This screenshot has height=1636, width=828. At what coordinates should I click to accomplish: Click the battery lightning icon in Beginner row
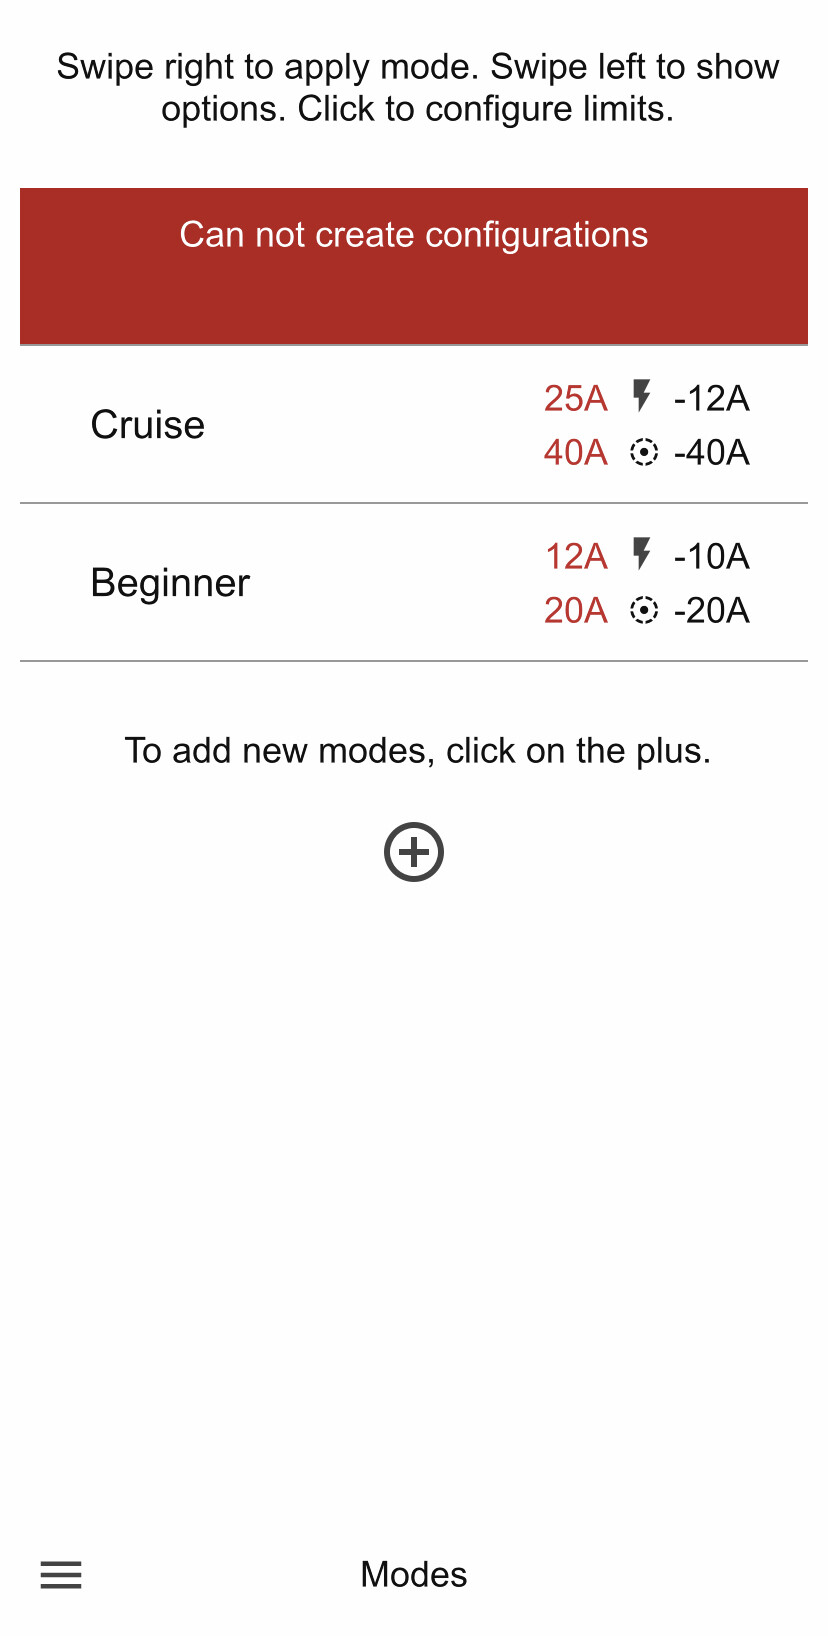click(642, 554)
